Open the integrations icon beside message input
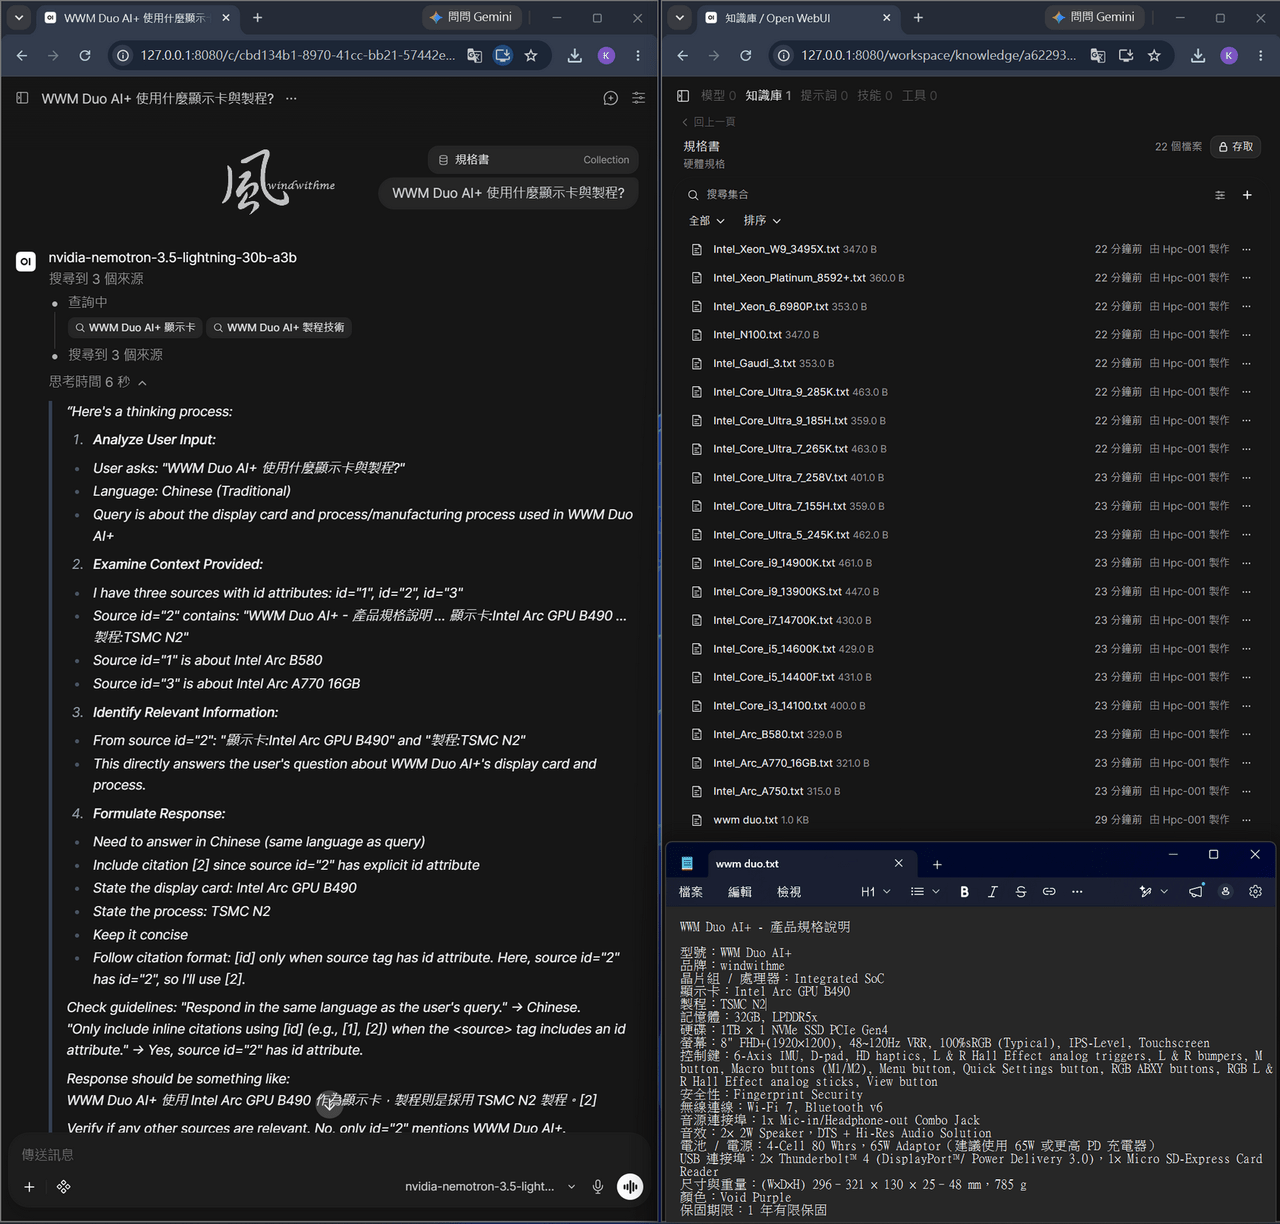The width and height of the screenshot is (1280, 1224). (x=64, y=1186)
